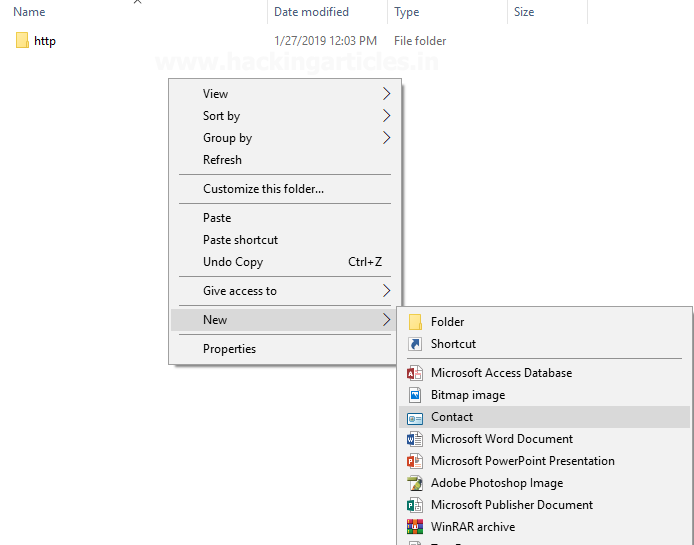The image size is (694, 545).
Task: Click the http folder icon
Action: 22,41
